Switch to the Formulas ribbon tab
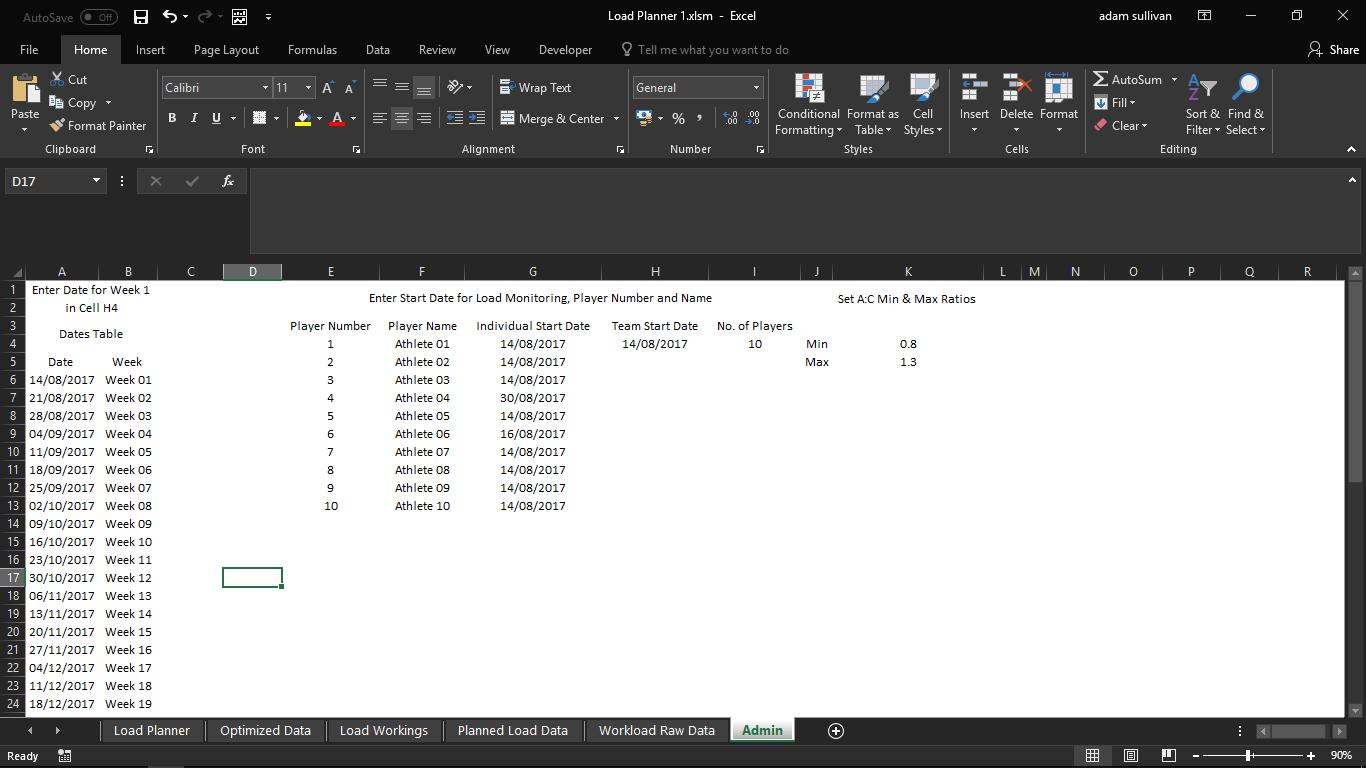This screenshot has width=1366, height=768. click(x=312, y=49)
